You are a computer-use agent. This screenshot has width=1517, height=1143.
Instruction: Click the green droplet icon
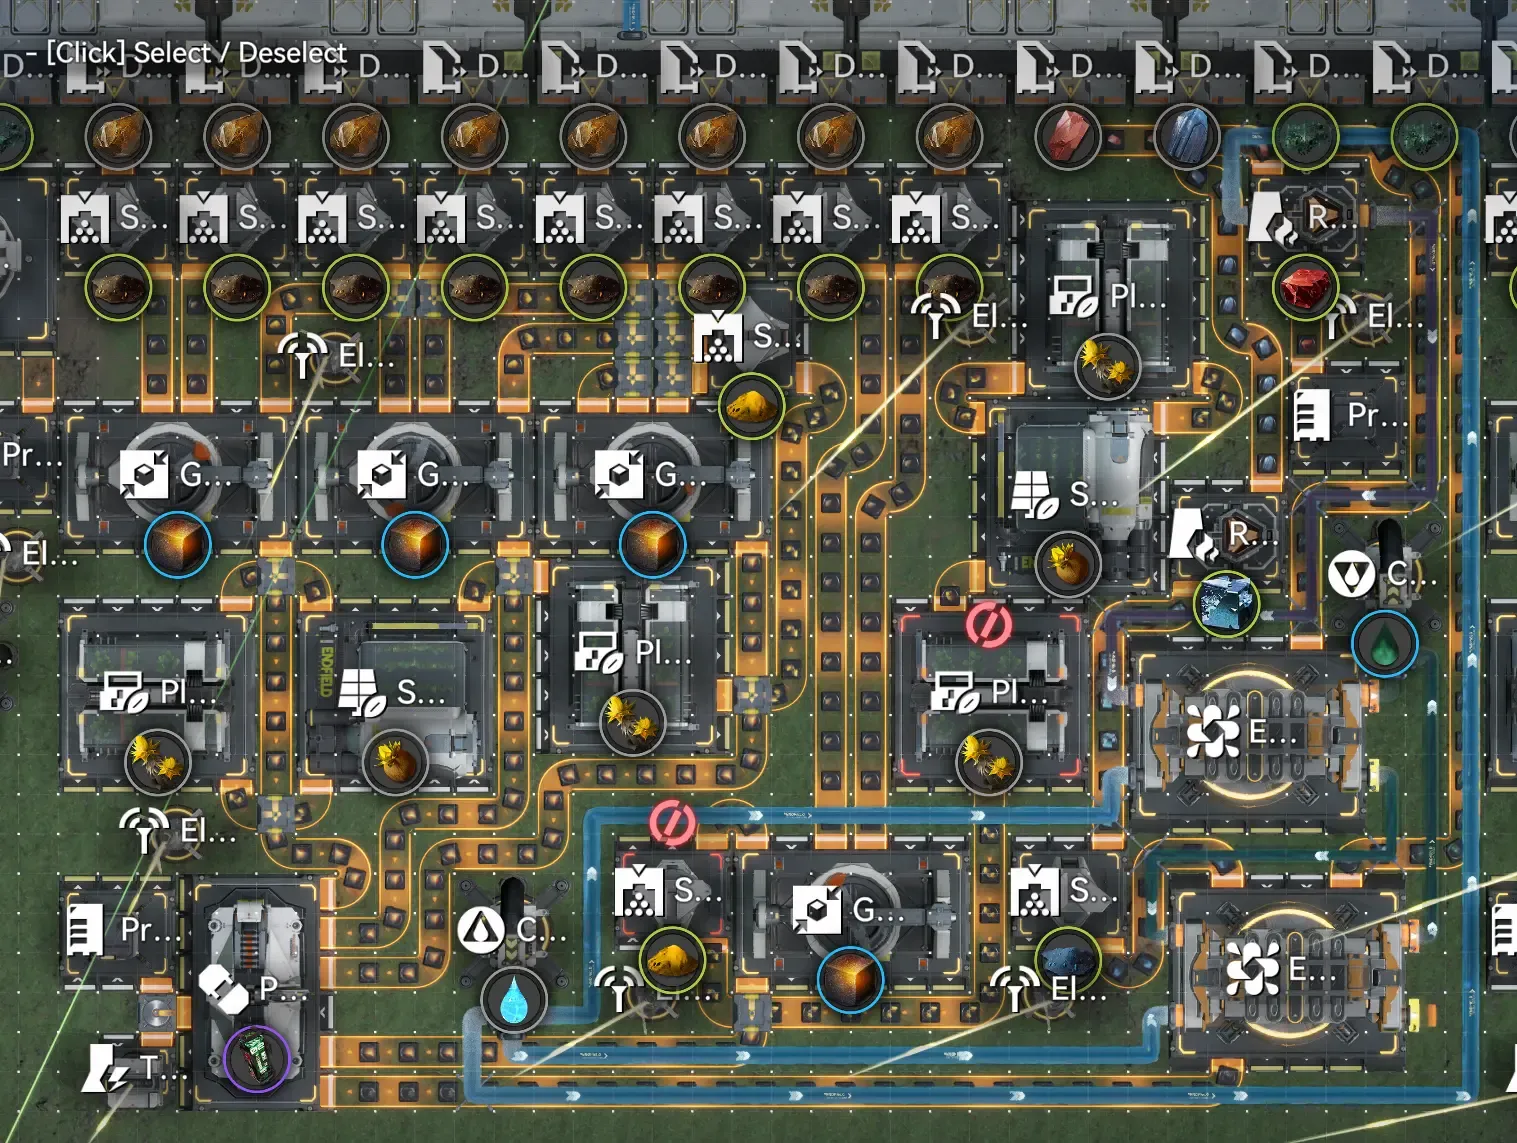point(1385,645)
